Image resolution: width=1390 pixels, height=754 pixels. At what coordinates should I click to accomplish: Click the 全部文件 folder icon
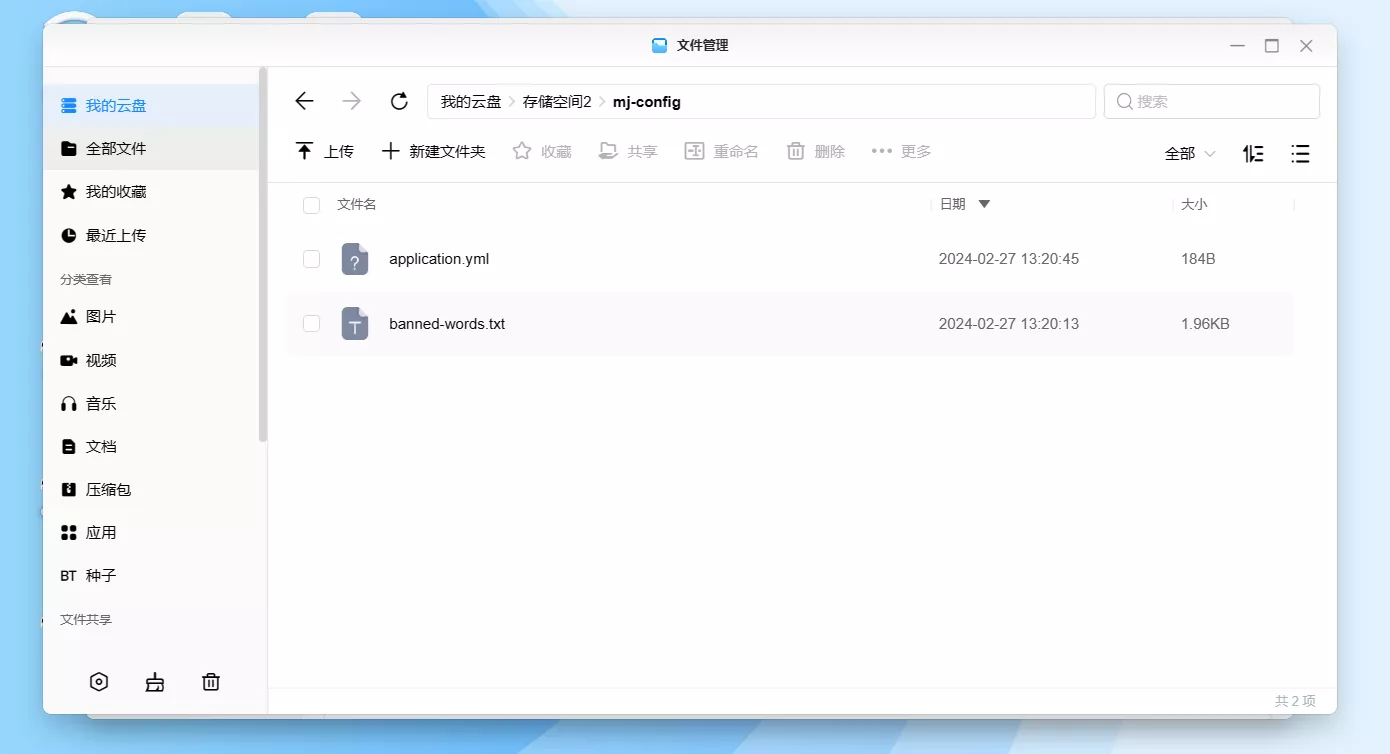point(69,148)
